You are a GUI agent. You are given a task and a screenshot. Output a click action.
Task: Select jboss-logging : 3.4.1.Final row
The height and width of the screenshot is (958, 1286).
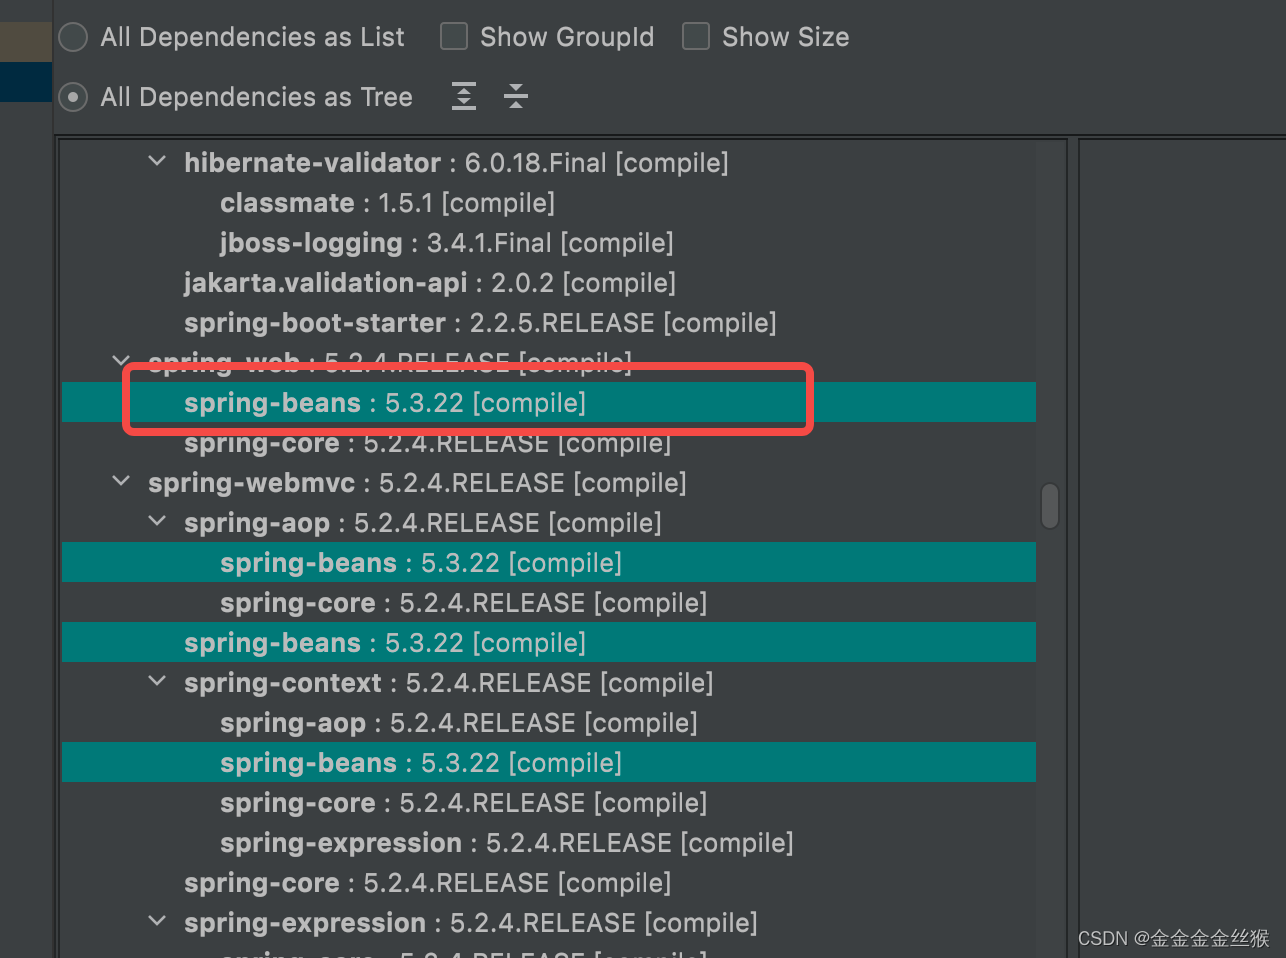pos(548,243)
